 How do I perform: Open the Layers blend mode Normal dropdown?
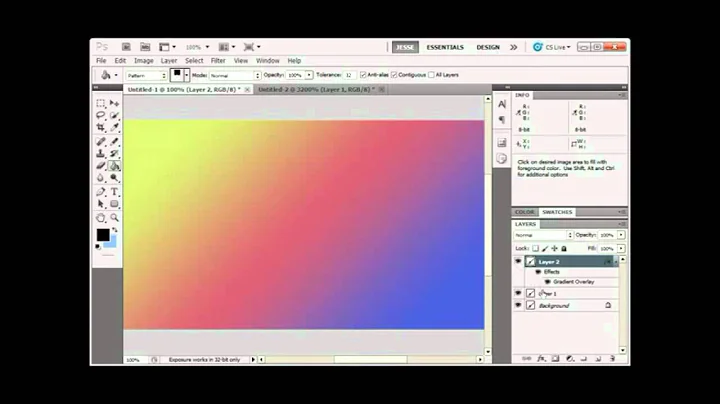point(543,235)
